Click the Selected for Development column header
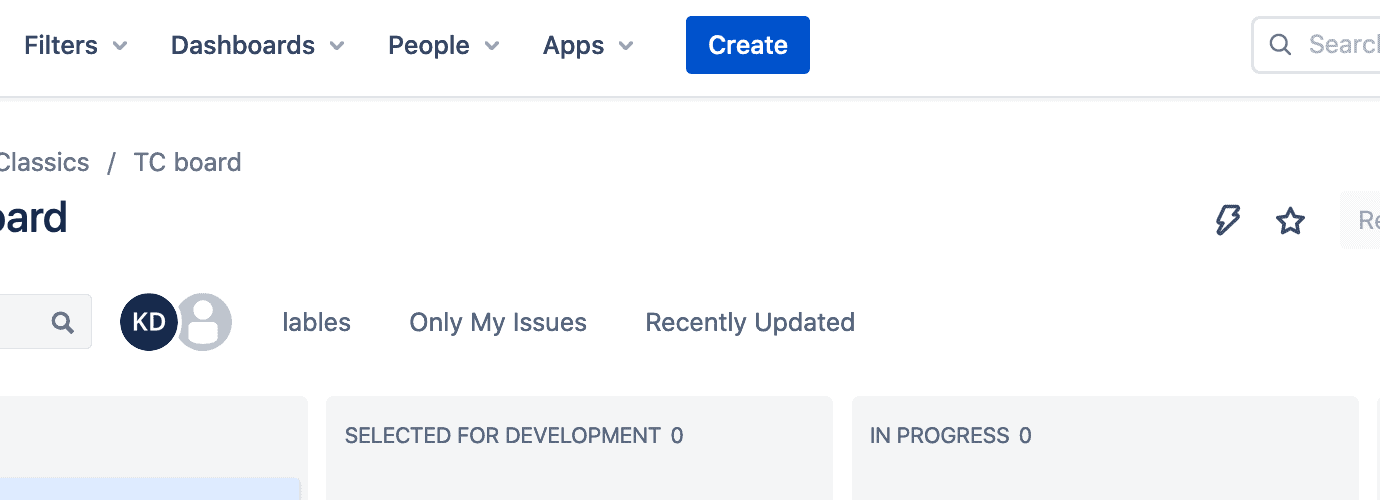1380x500 pixels. coord(503,435)
